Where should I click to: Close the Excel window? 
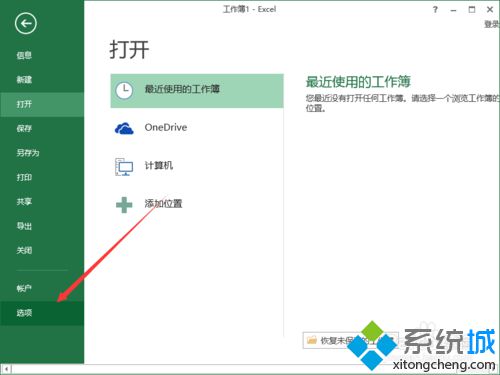(x=490, y=10)
